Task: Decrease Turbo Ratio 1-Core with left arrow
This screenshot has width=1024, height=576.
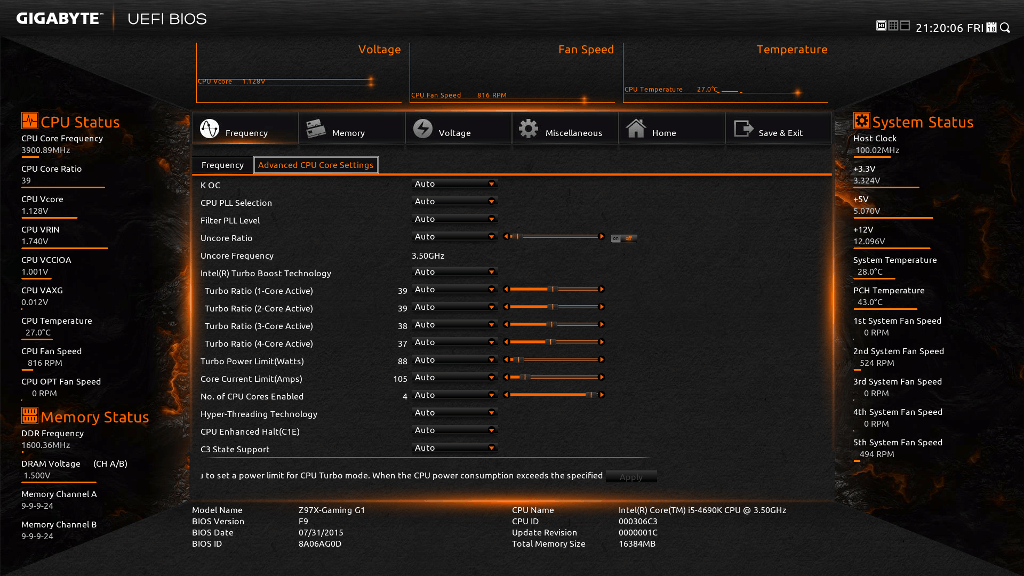Action: pos(506,289)
